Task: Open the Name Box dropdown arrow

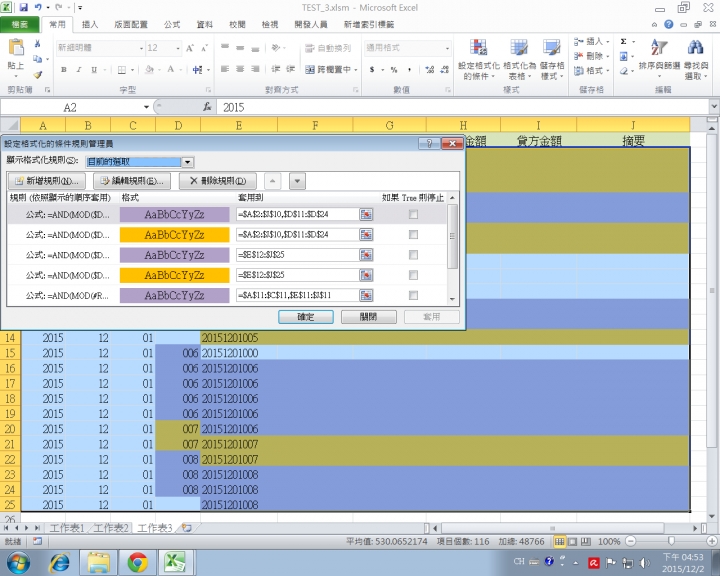Action: pyautogui.click(x=146, y=107)
